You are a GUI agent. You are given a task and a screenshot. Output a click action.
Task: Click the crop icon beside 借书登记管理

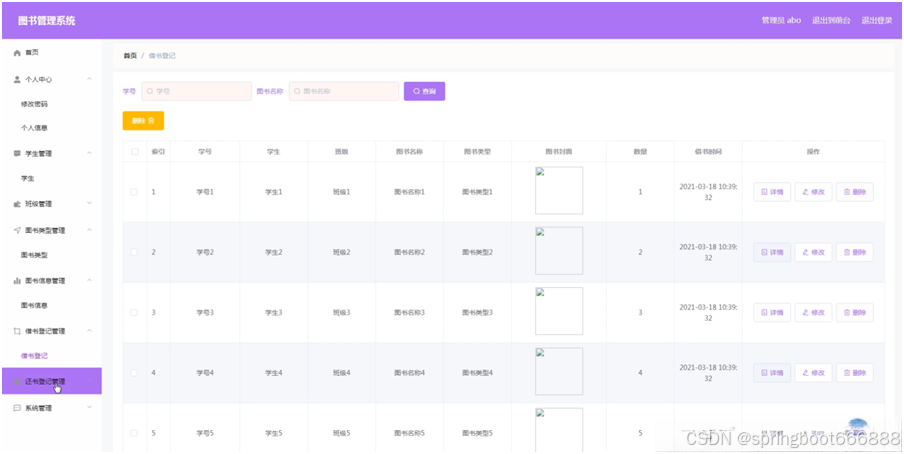(x=17, y=331)
